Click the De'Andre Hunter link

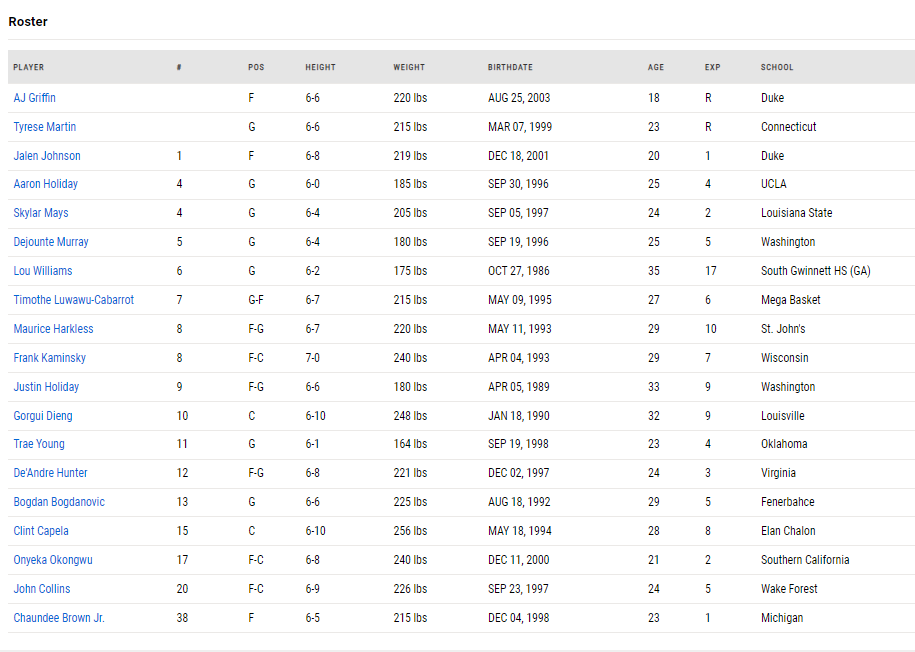[50, 473]
